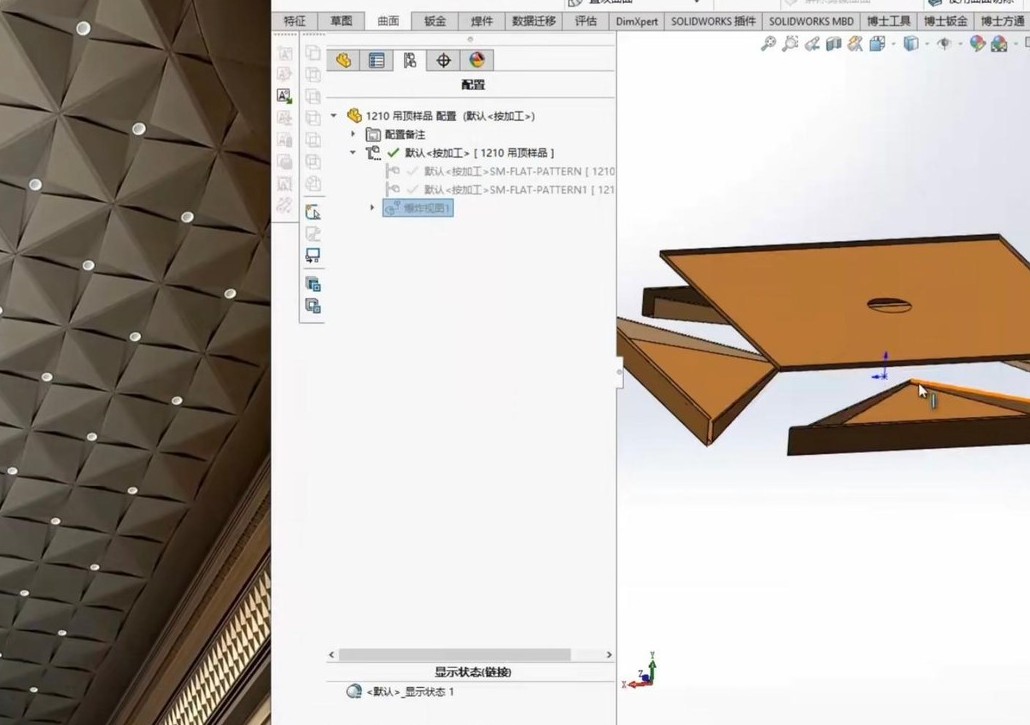This screenshot has width=1030, height=725.
Task: Click the 显示状态(链接) section header
Action: pyautogui.click(x=472, y=672)
